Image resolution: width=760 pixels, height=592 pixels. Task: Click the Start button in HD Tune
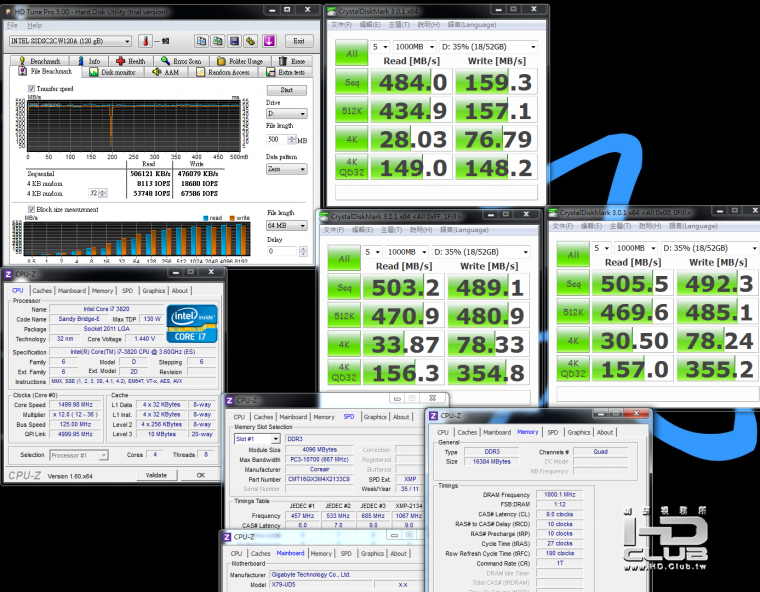286,90
